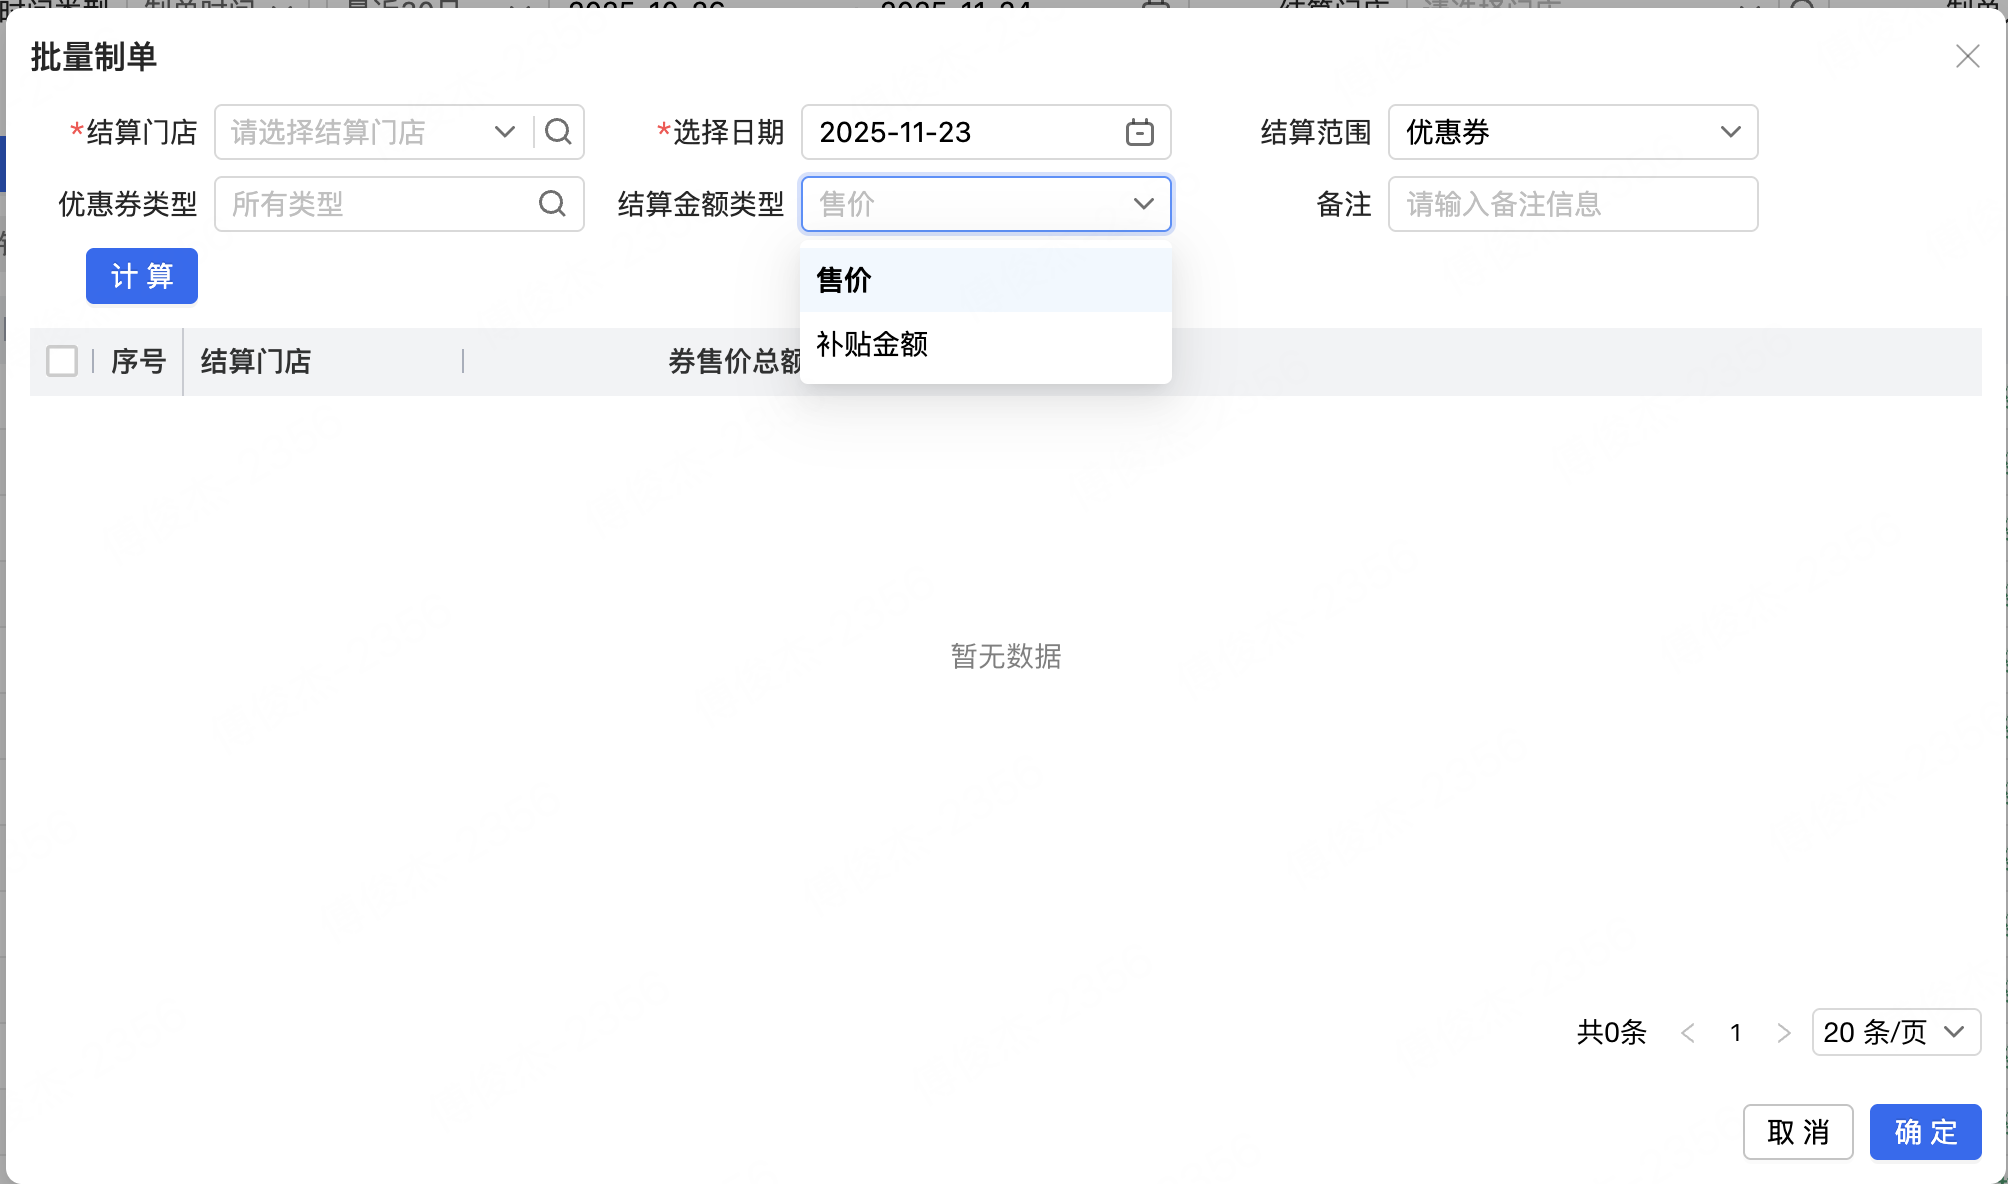
Task: Close the 批量制单 dialog with X icon
Action: 1967,57
